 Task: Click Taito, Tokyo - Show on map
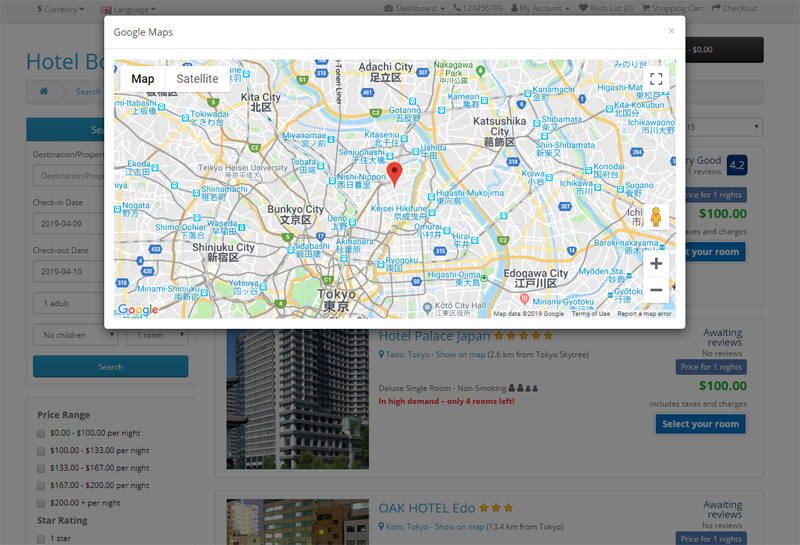click(435, 354)
